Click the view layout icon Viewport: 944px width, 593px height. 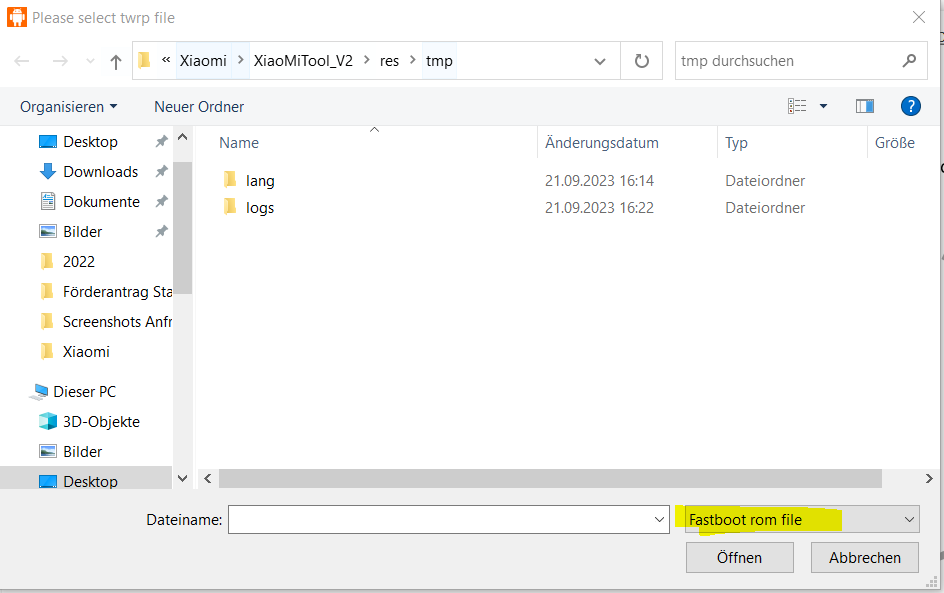coord(797,106)
